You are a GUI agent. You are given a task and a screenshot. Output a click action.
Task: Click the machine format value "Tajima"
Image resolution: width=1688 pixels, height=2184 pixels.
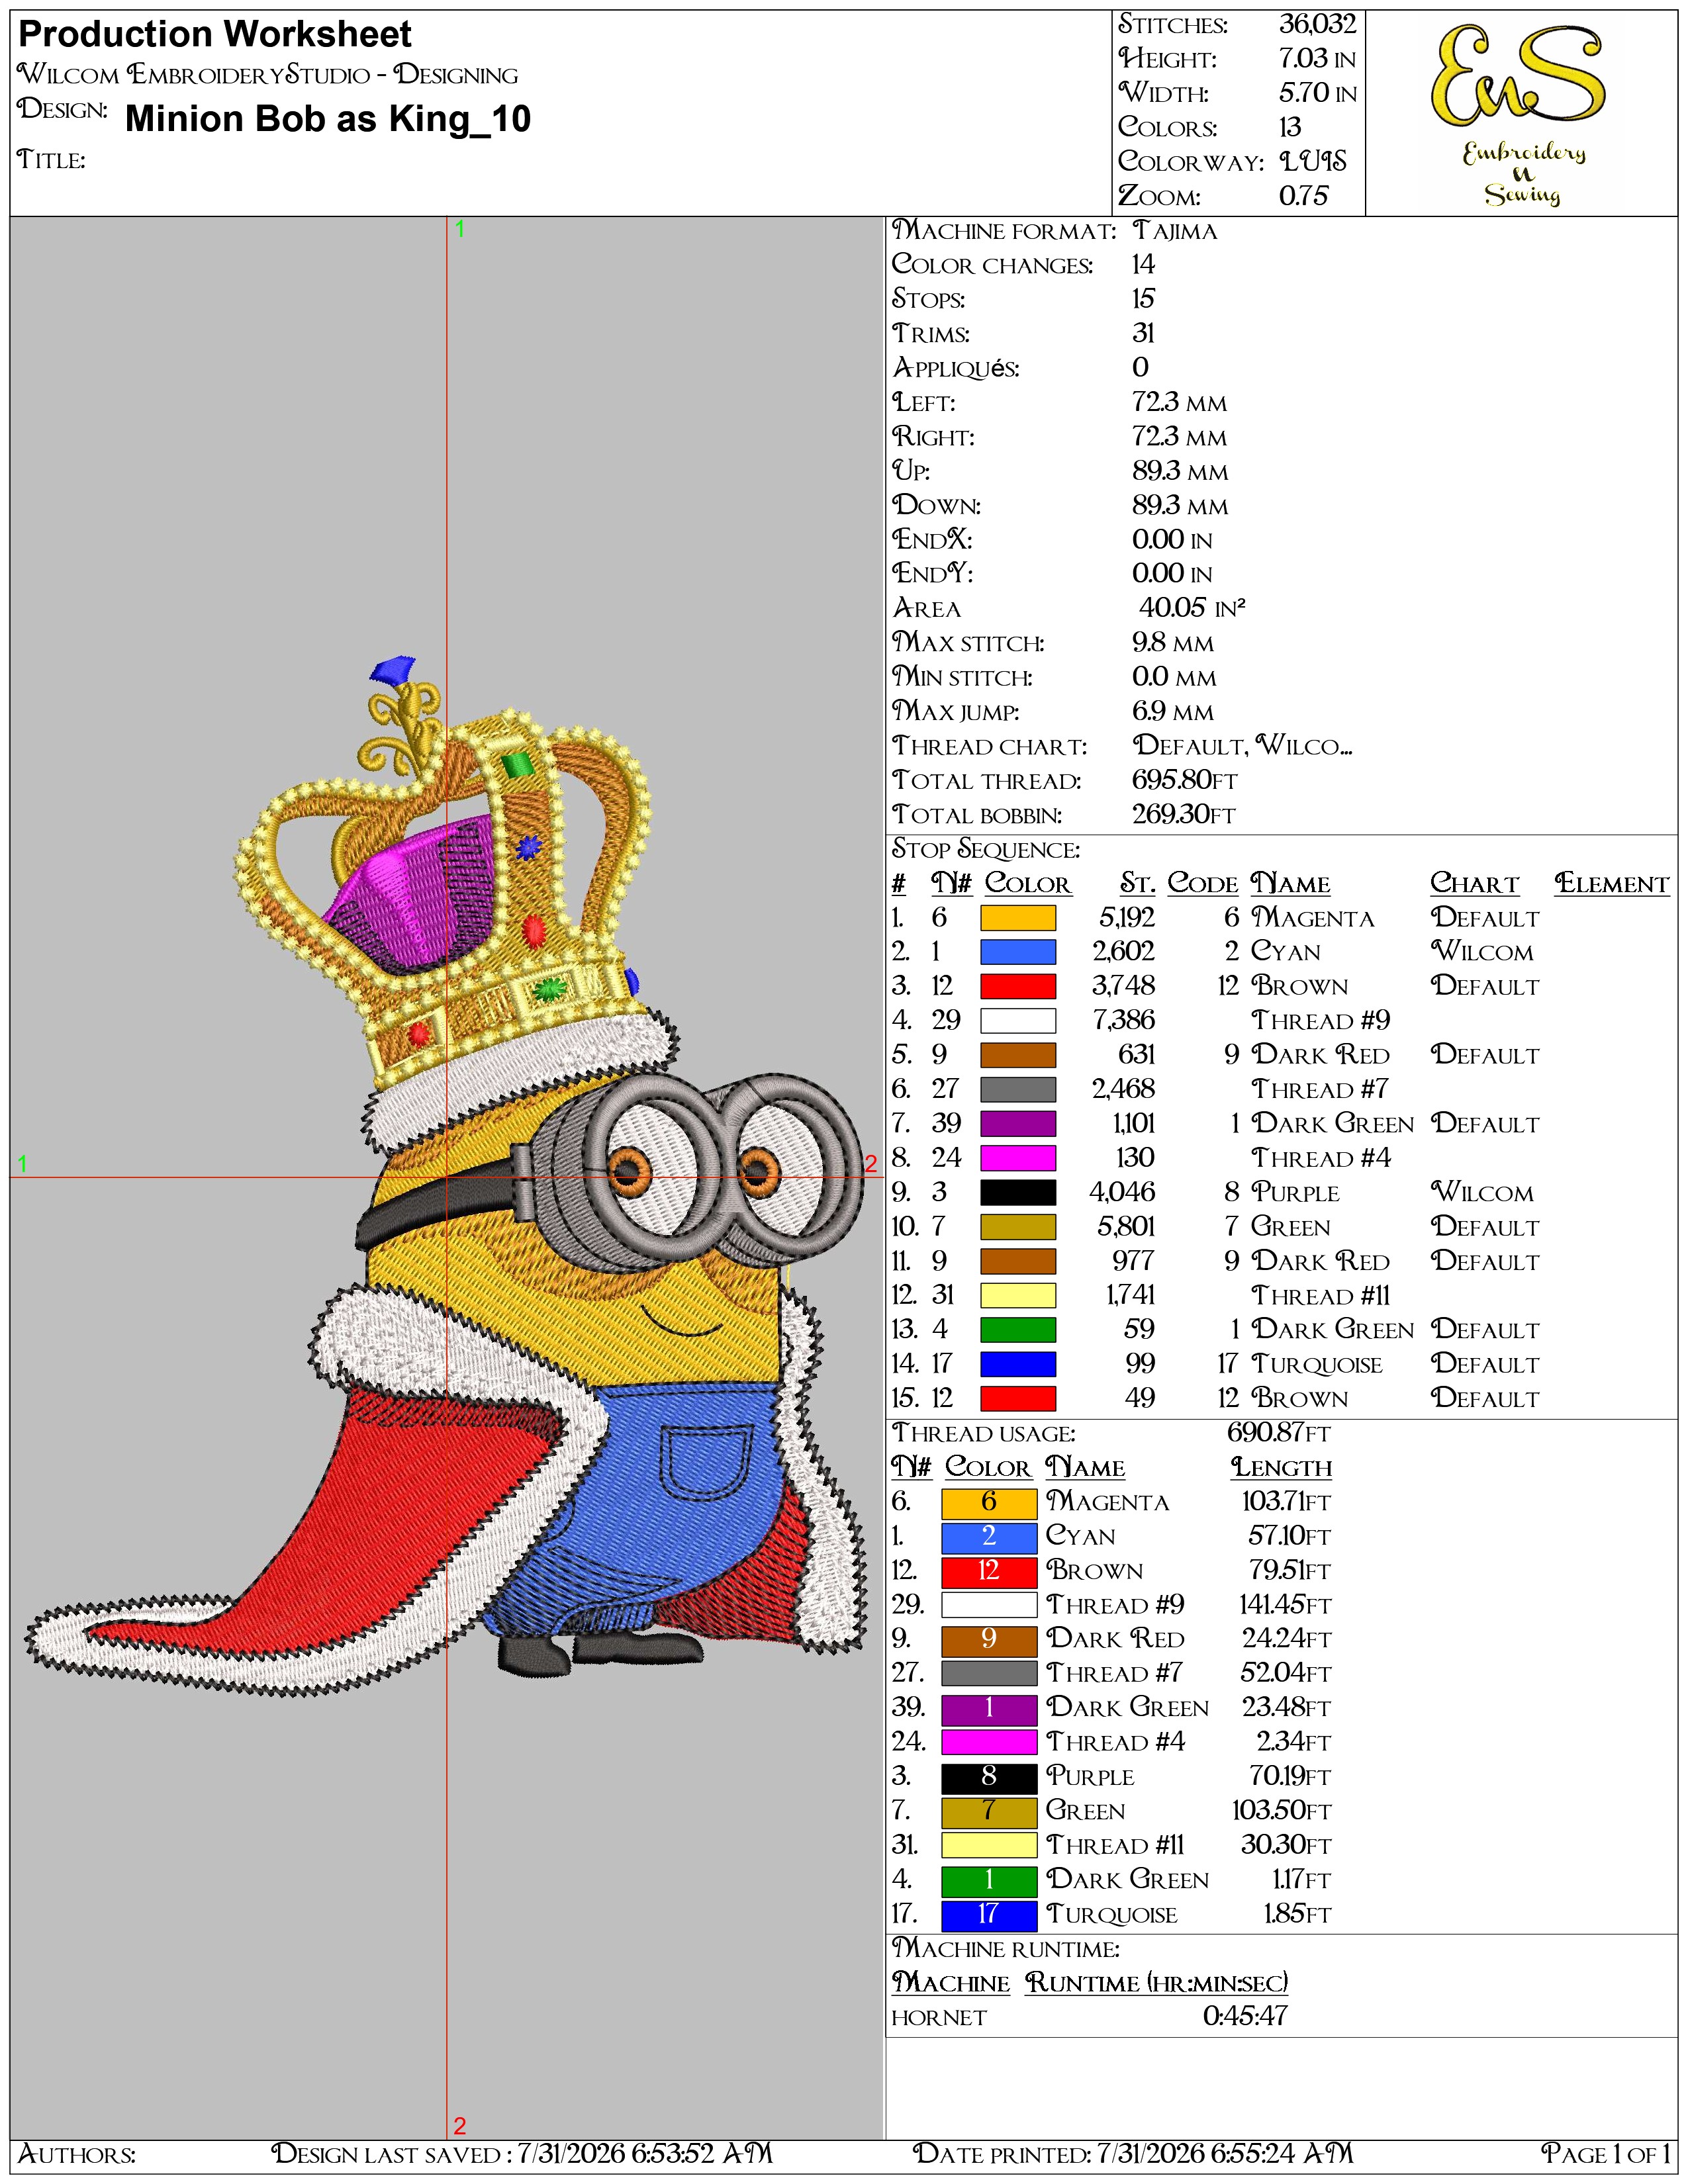(1175, 231)
